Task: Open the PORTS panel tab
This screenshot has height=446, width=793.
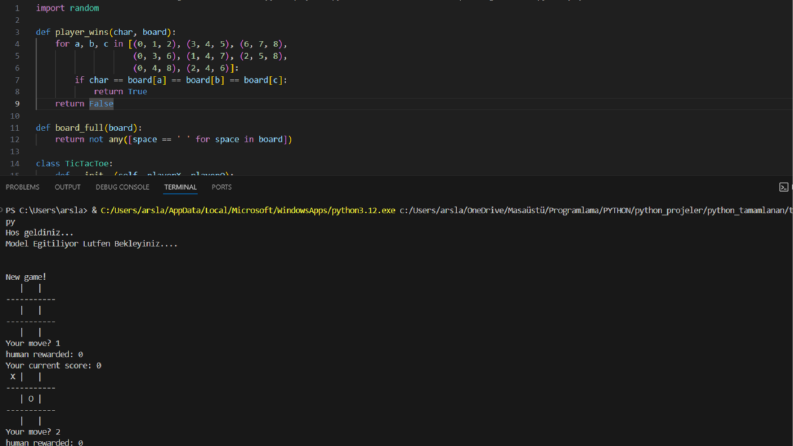Action: [222, 187]
